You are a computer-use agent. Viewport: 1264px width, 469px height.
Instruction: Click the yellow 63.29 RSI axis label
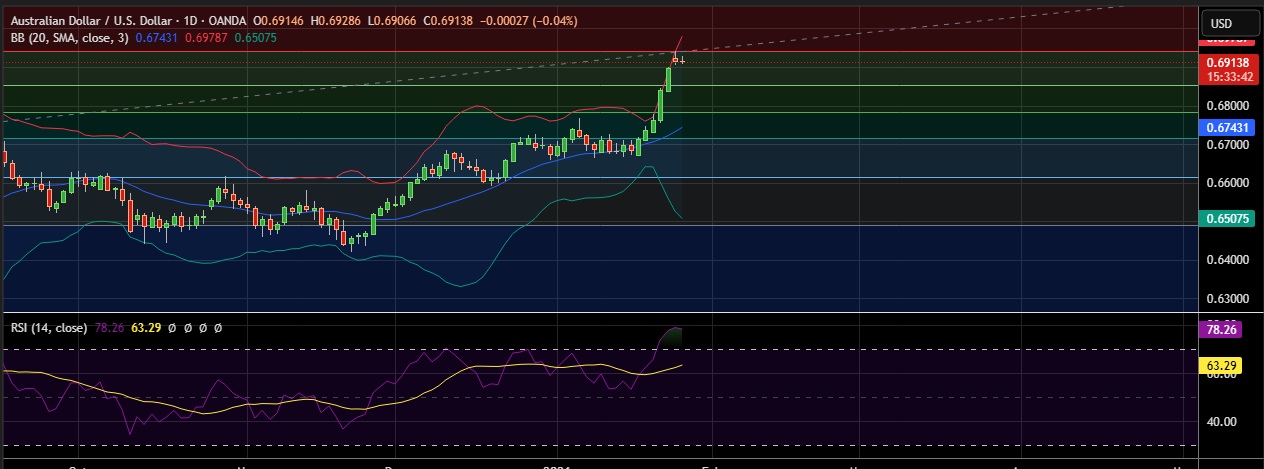[1228, 366]
